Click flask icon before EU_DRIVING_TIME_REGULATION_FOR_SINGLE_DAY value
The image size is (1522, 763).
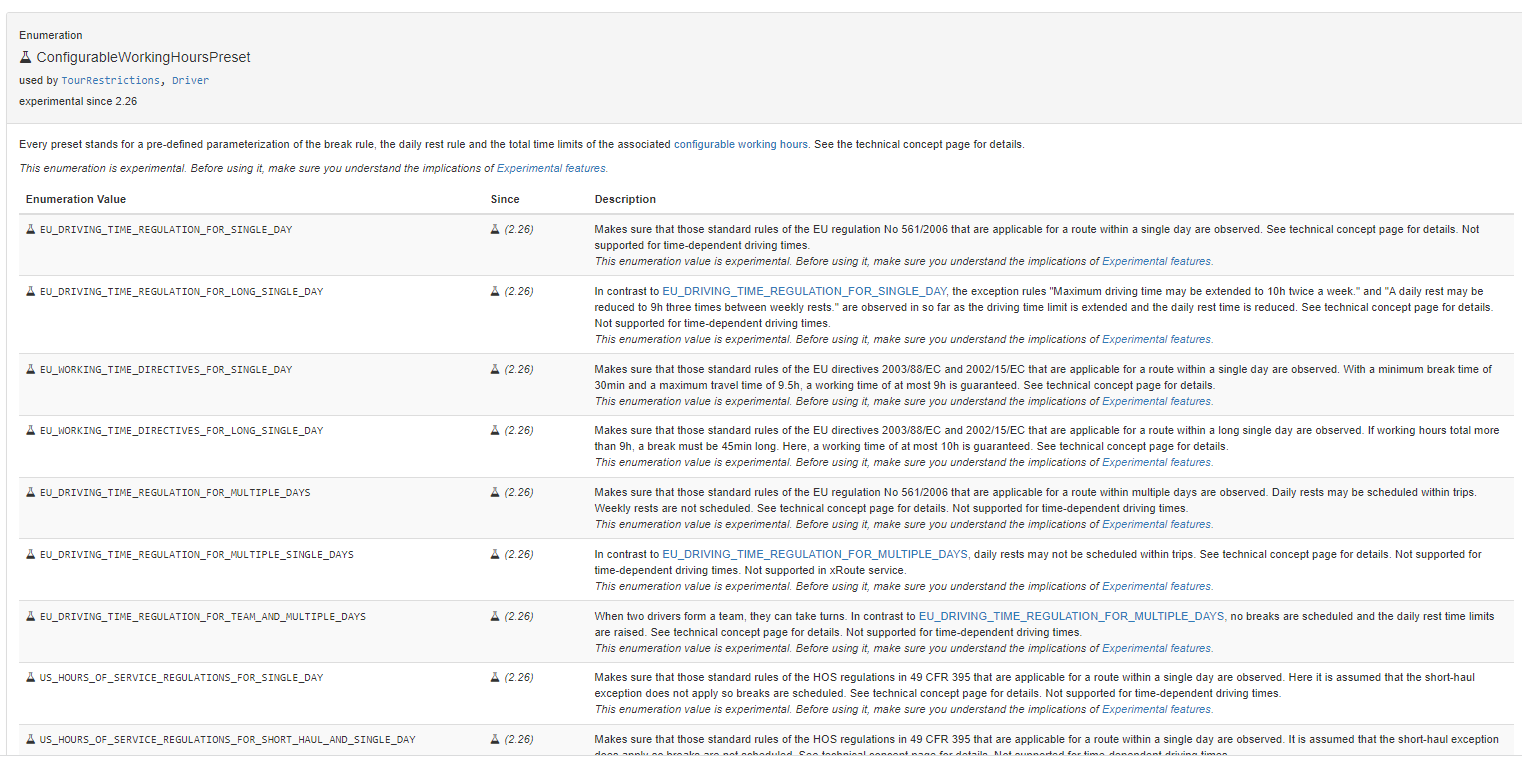tap(31, 230)
